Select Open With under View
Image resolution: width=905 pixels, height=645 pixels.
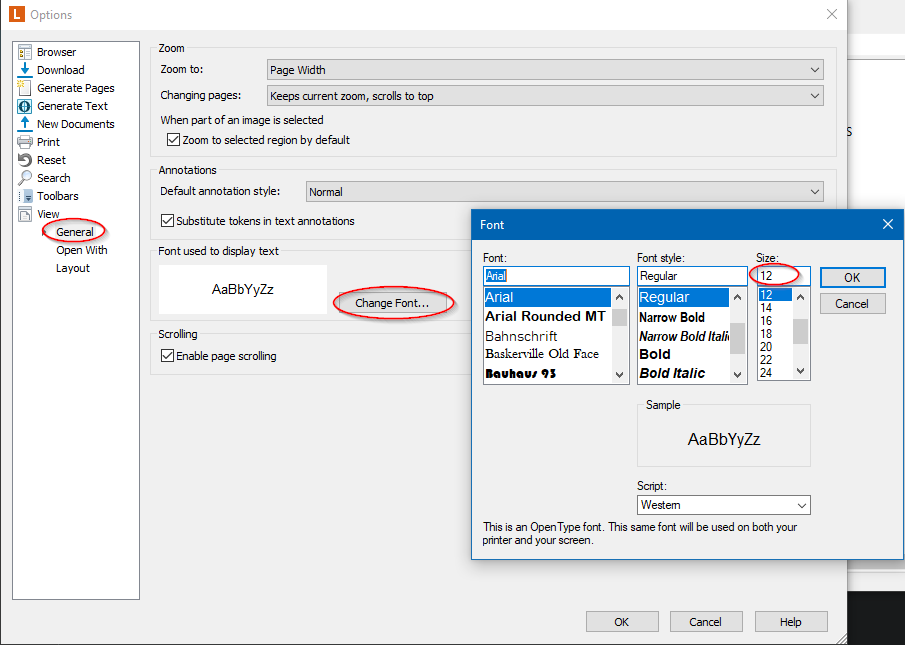coord(81,250)
